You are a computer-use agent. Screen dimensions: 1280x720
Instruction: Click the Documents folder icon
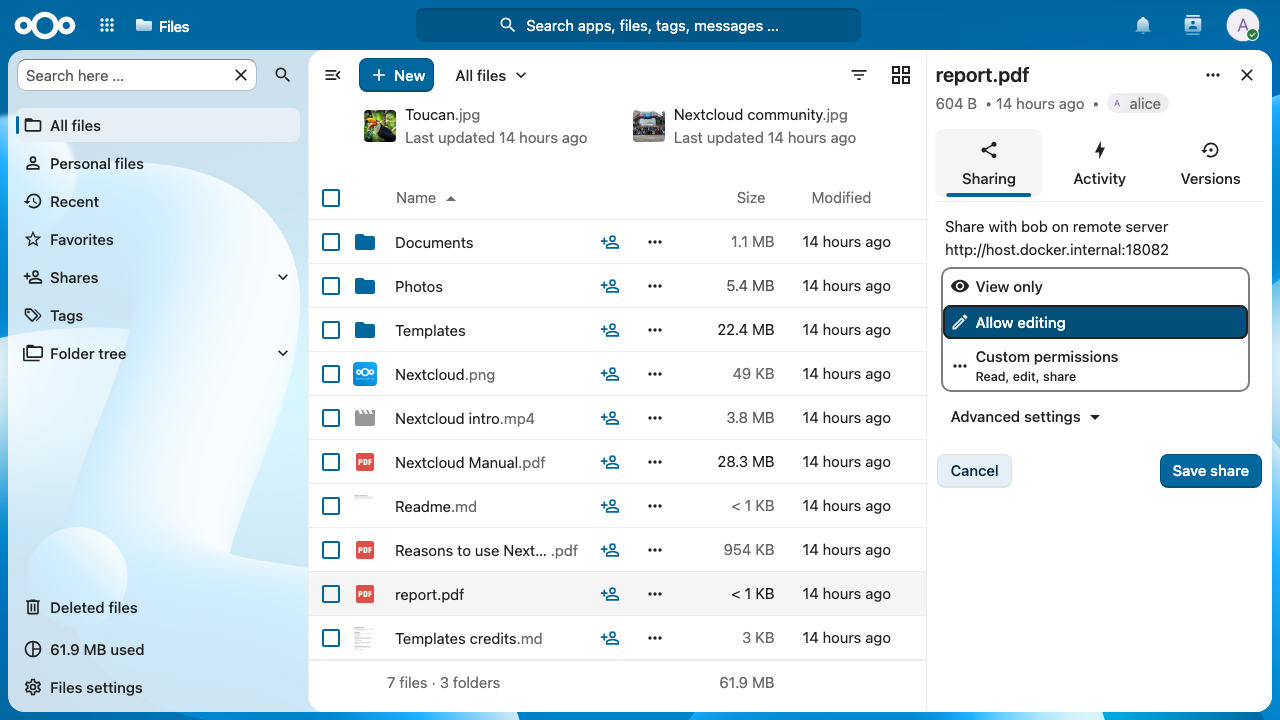(x=365, y=242)
